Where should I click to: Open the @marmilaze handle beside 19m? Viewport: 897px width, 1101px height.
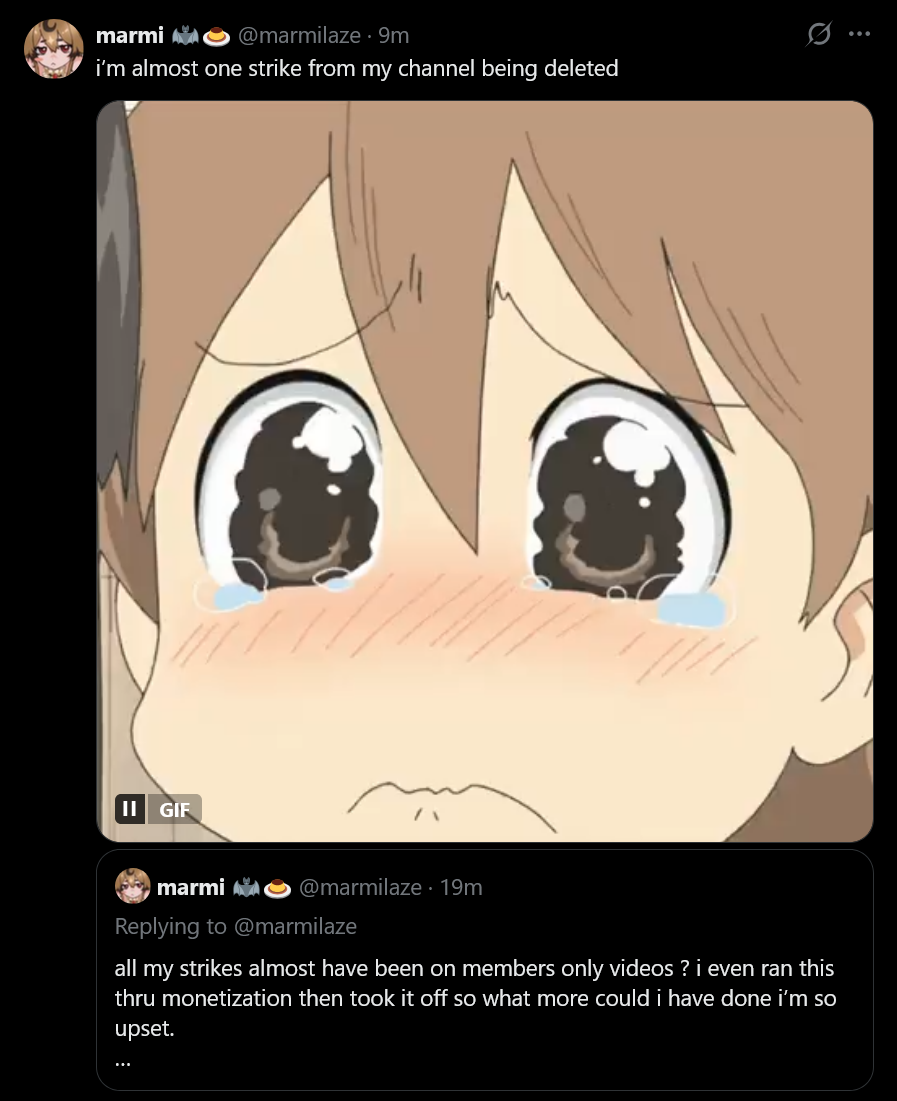(x=360, y=888)
